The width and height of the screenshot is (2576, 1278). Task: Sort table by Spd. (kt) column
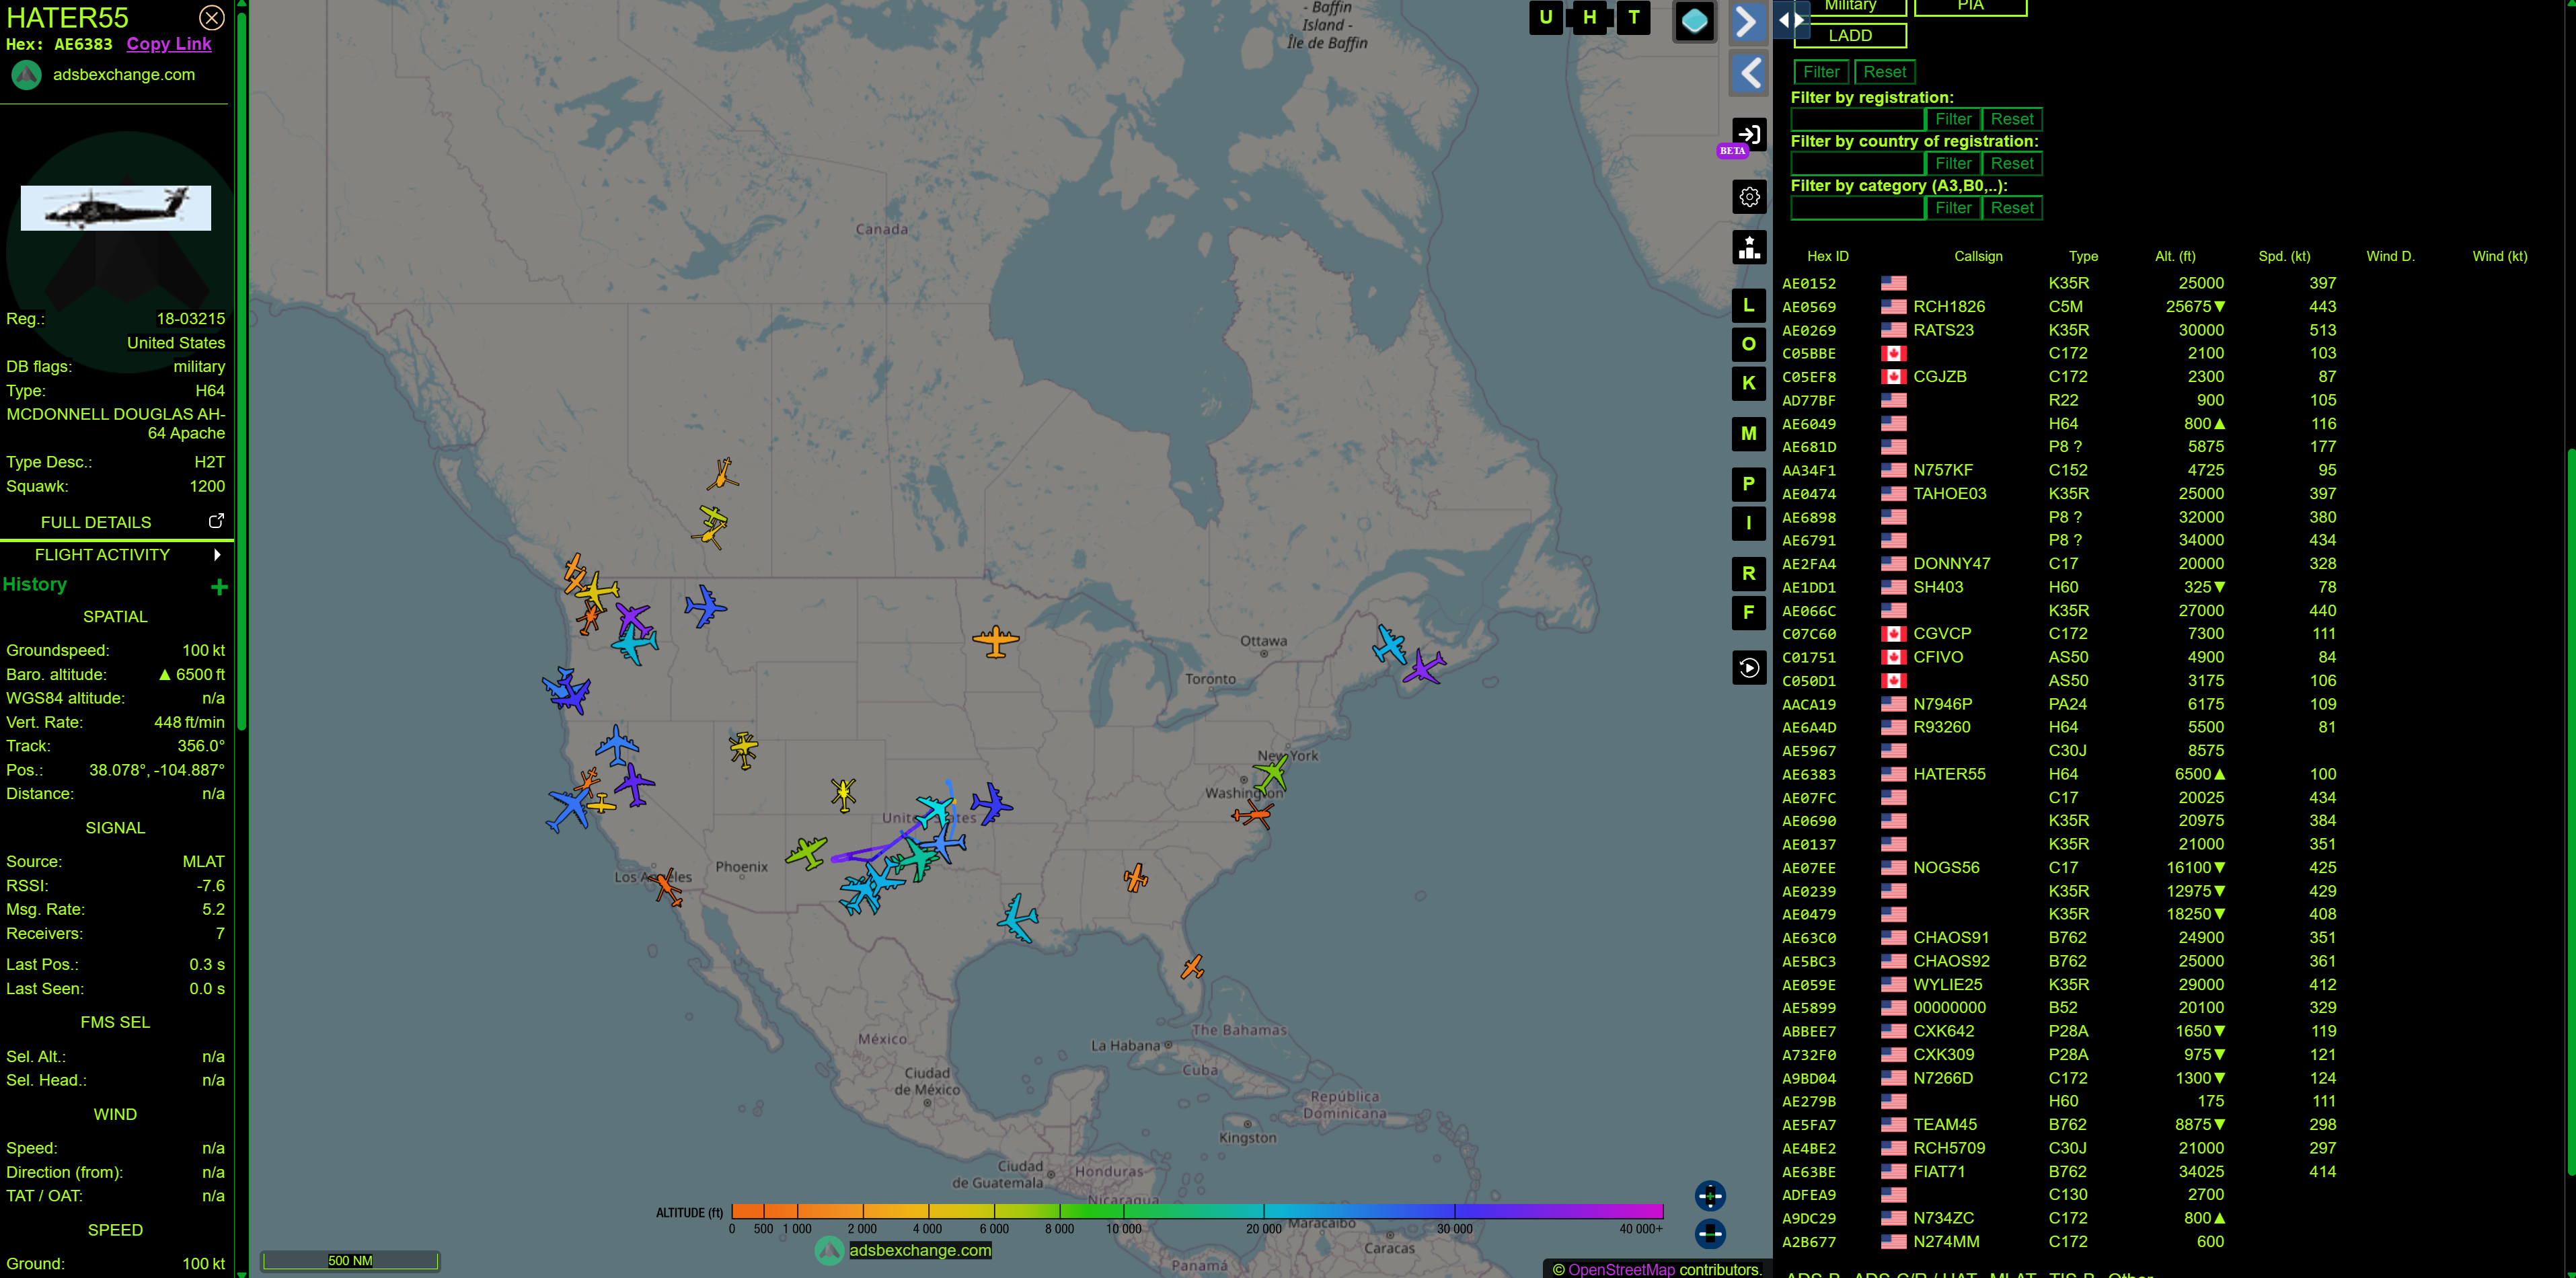[2284, 256]
